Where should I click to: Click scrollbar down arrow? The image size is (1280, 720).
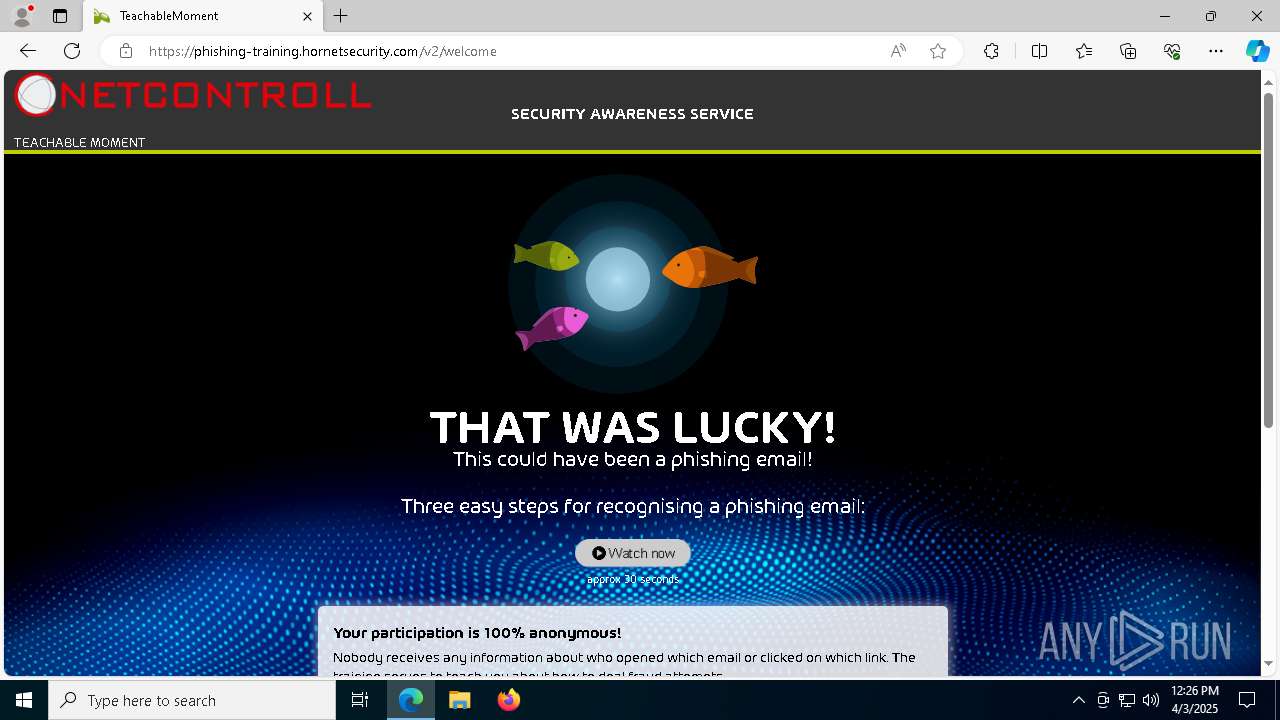[1269, 663]
